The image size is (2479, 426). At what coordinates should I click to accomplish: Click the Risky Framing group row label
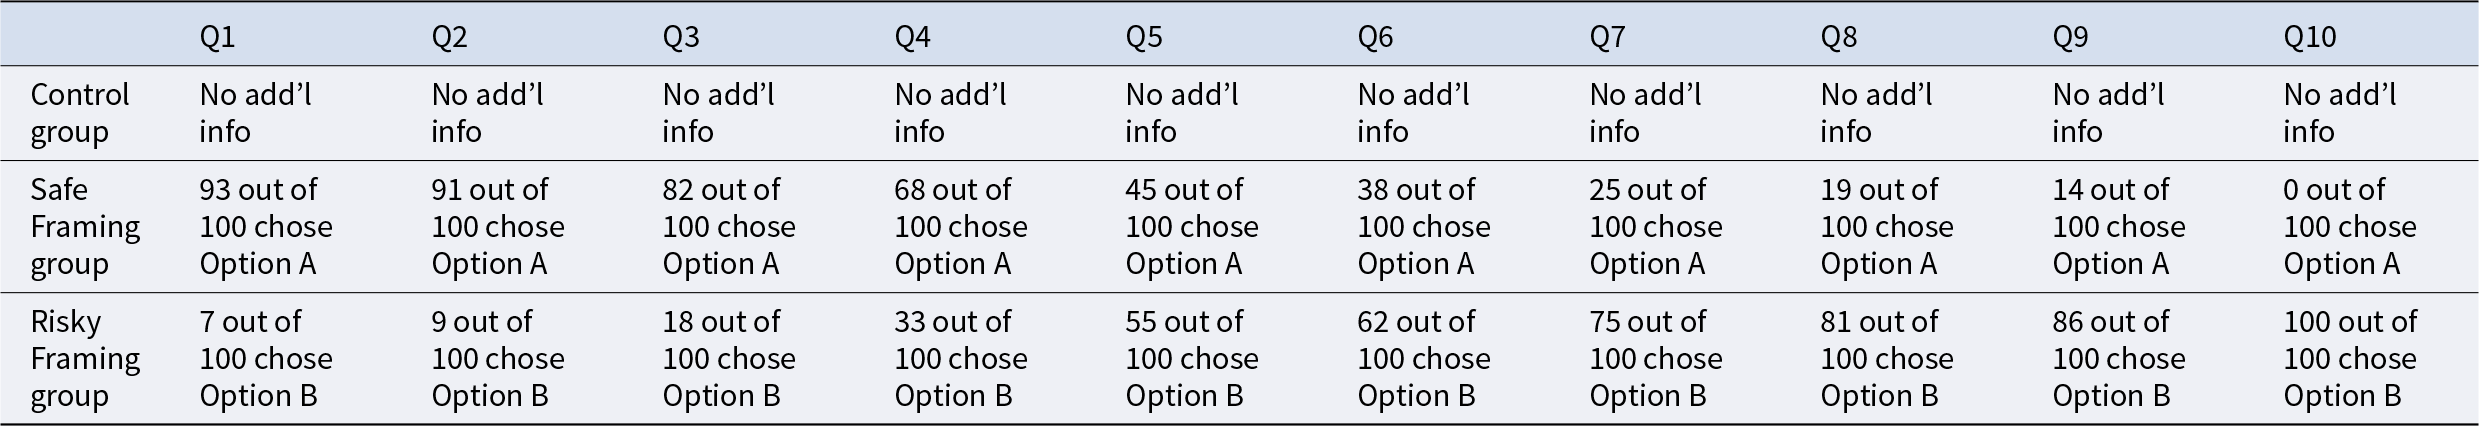[x=85, y=358]
